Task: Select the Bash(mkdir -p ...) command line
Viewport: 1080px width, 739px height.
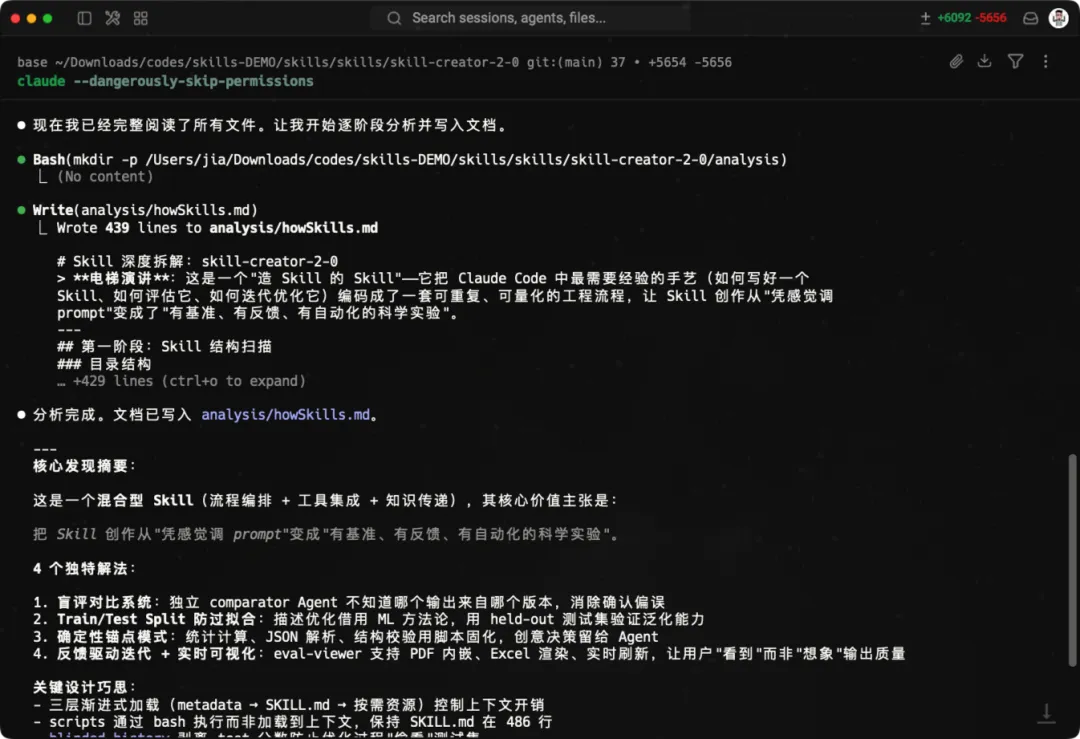Action: pyautogui.click(x=410, y=160)
